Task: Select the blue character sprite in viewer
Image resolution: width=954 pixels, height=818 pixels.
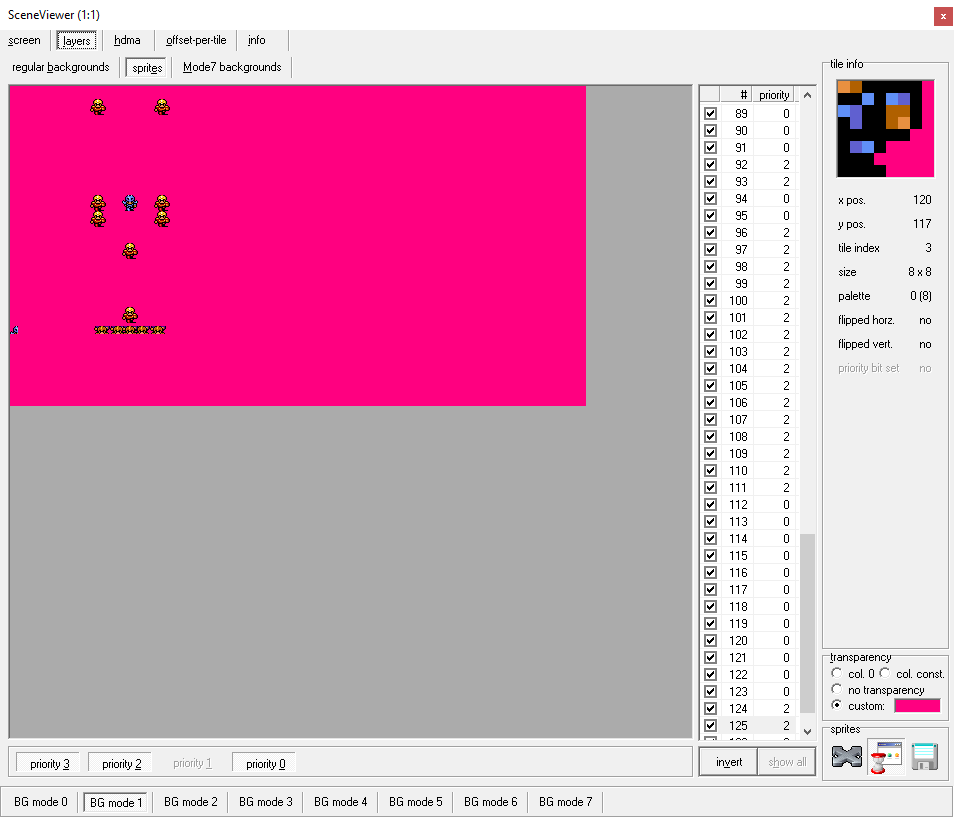Action: click(129, 203)
